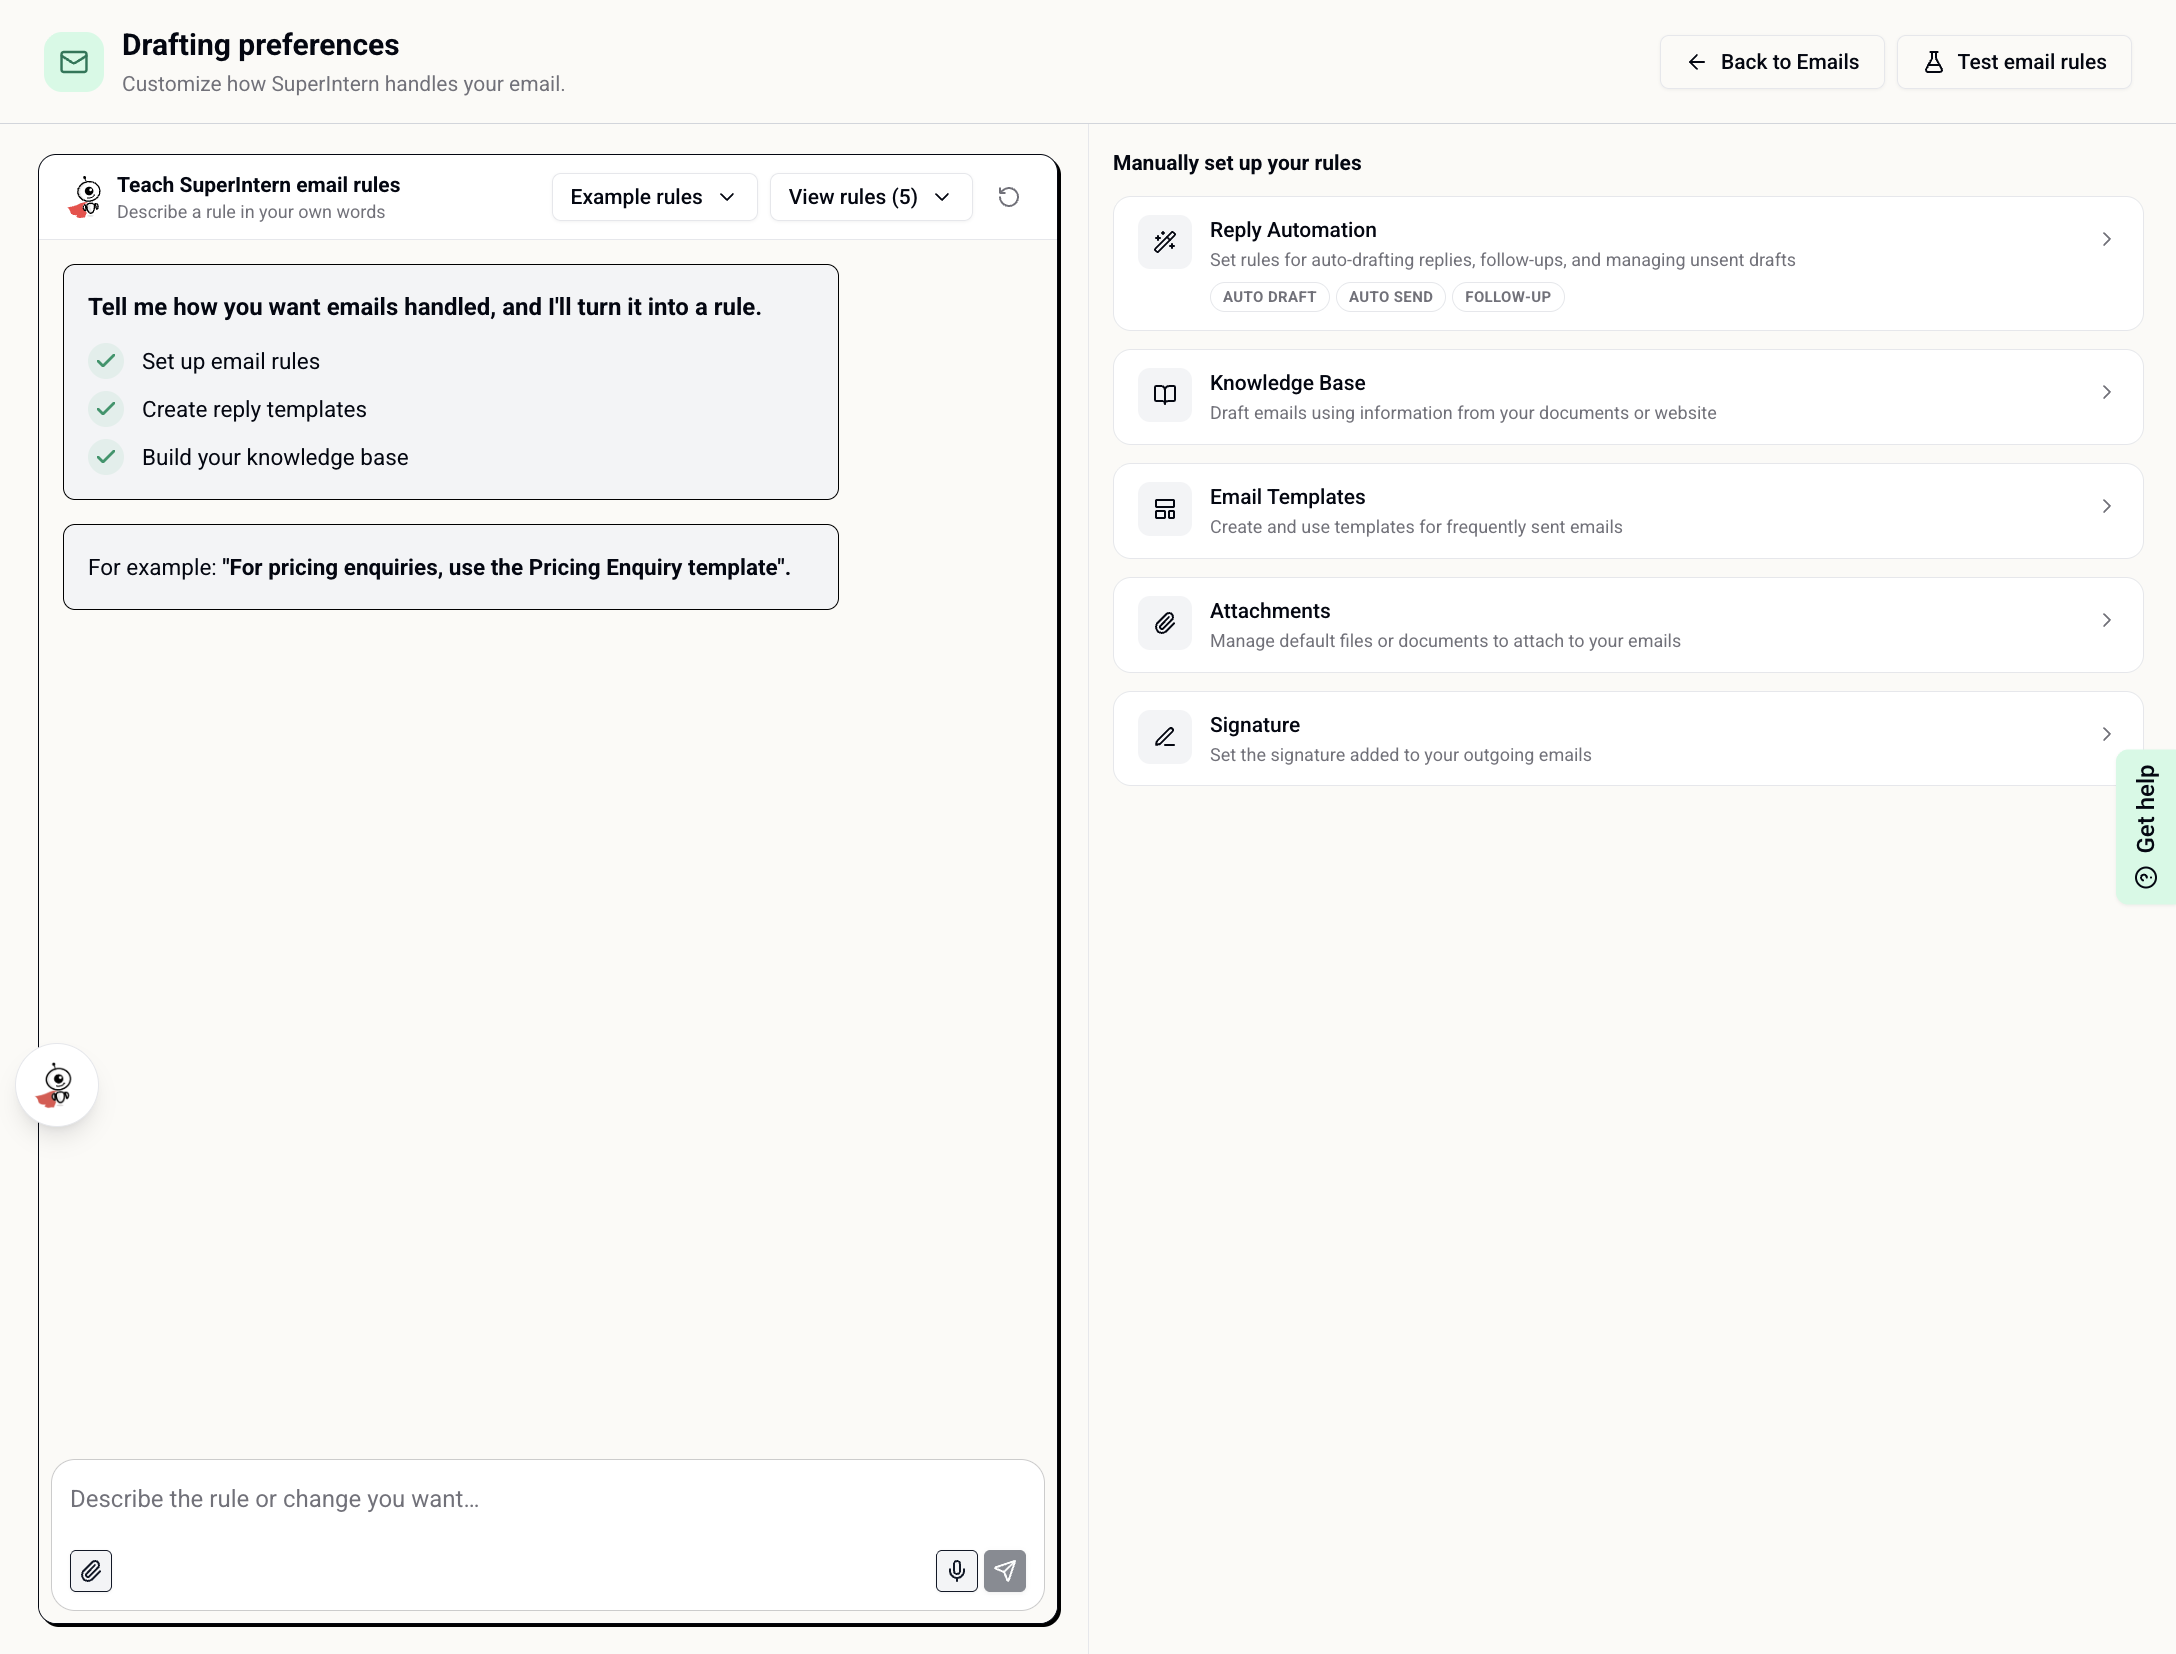The image size is (2176, 1654).
Task: Click the open book Knowledge Base icon
Action: [1165, 395]
